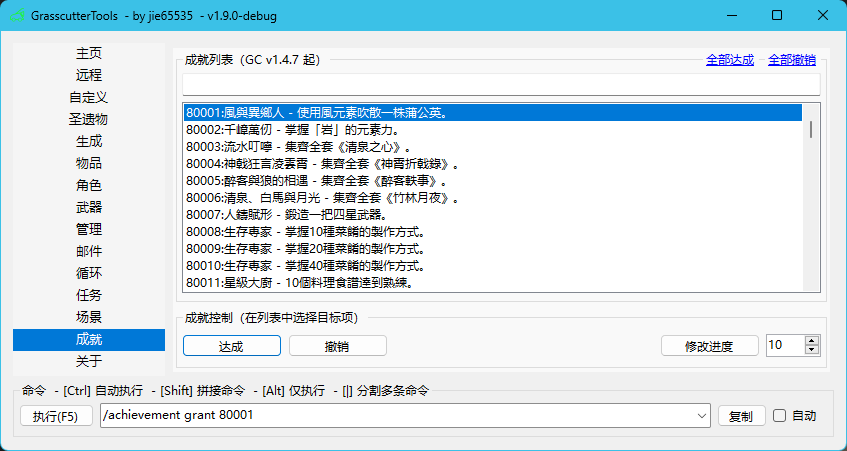Expand the command input dropdown arrow

703,416
